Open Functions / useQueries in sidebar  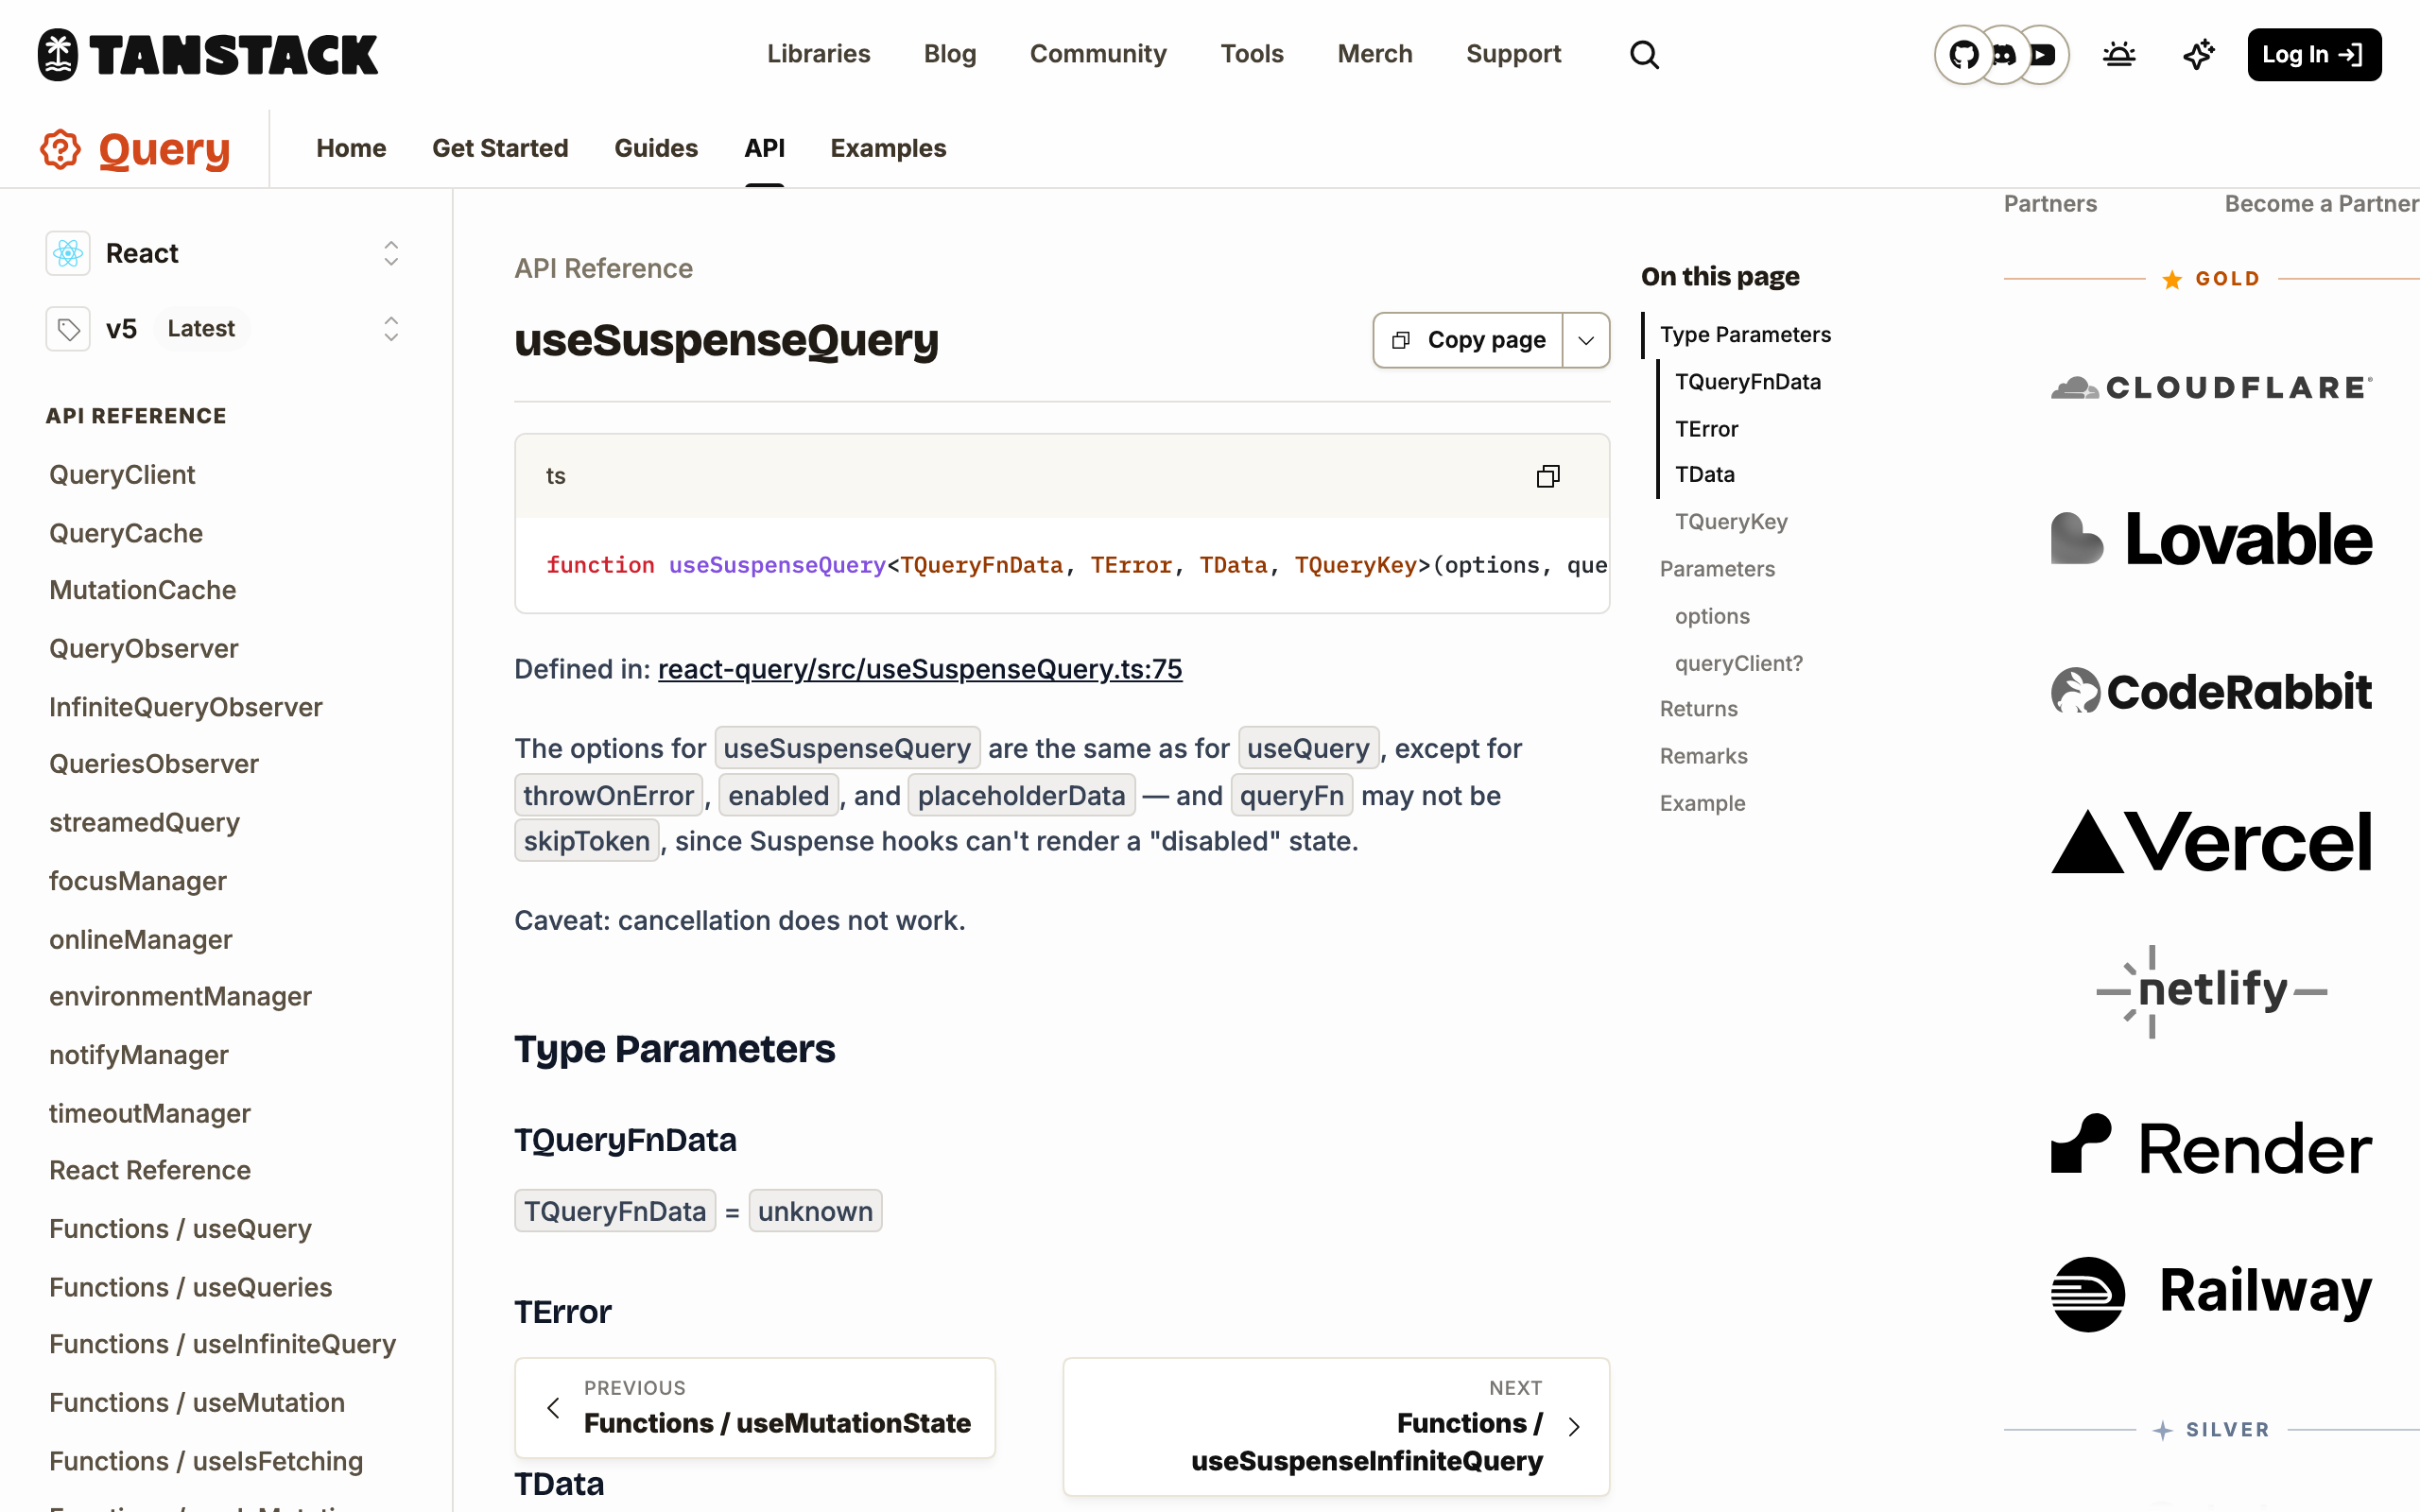[190, 1287]
